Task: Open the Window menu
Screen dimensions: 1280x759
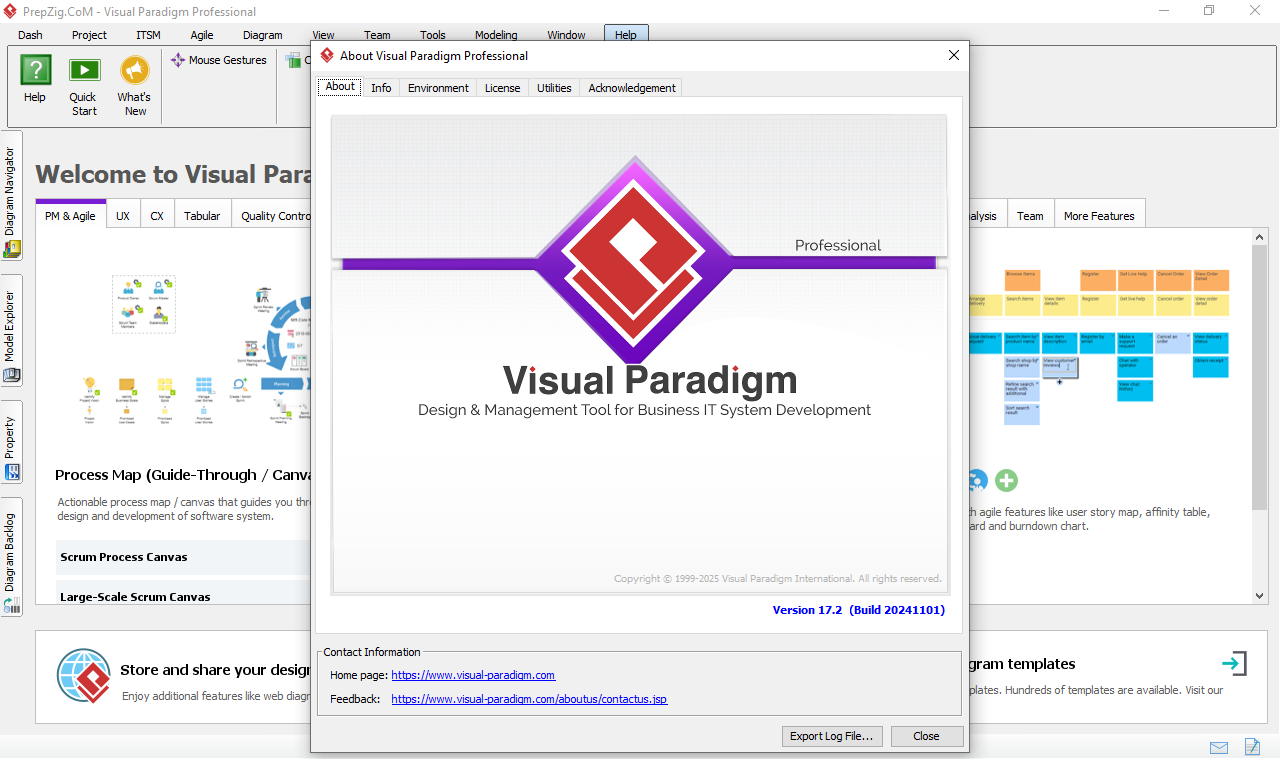Action: click(x=566, y=35)
